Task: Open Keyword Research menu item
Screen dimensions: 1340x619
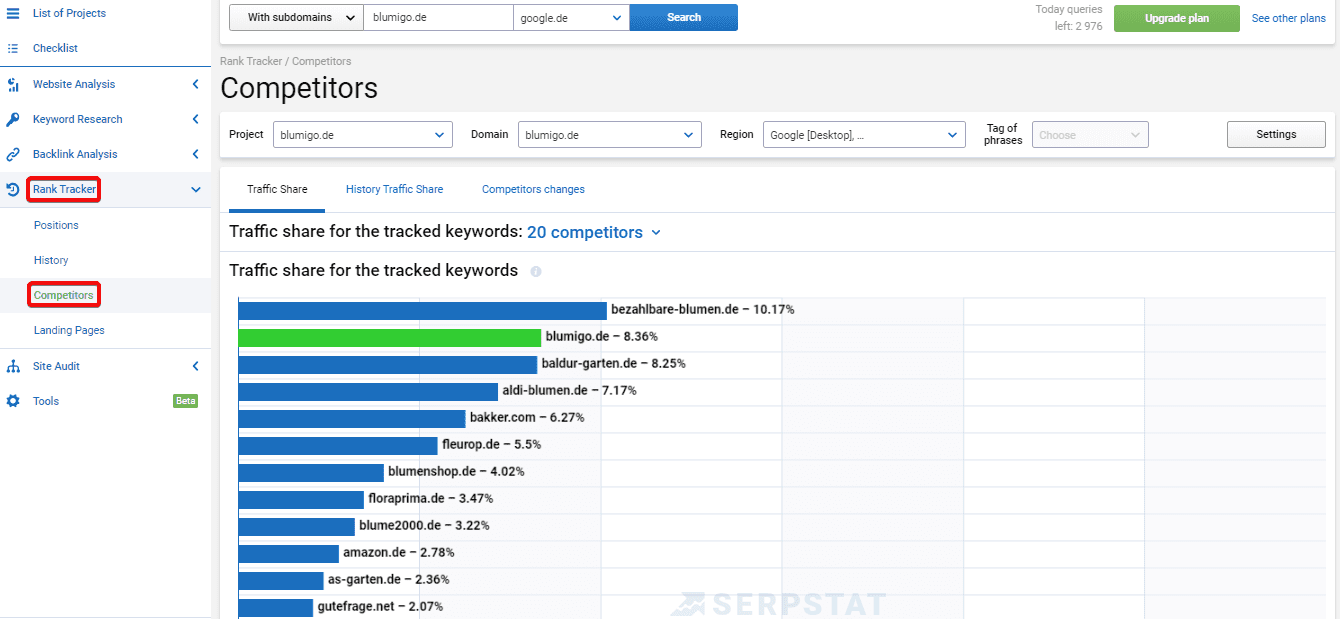Action: click(78, 119)
